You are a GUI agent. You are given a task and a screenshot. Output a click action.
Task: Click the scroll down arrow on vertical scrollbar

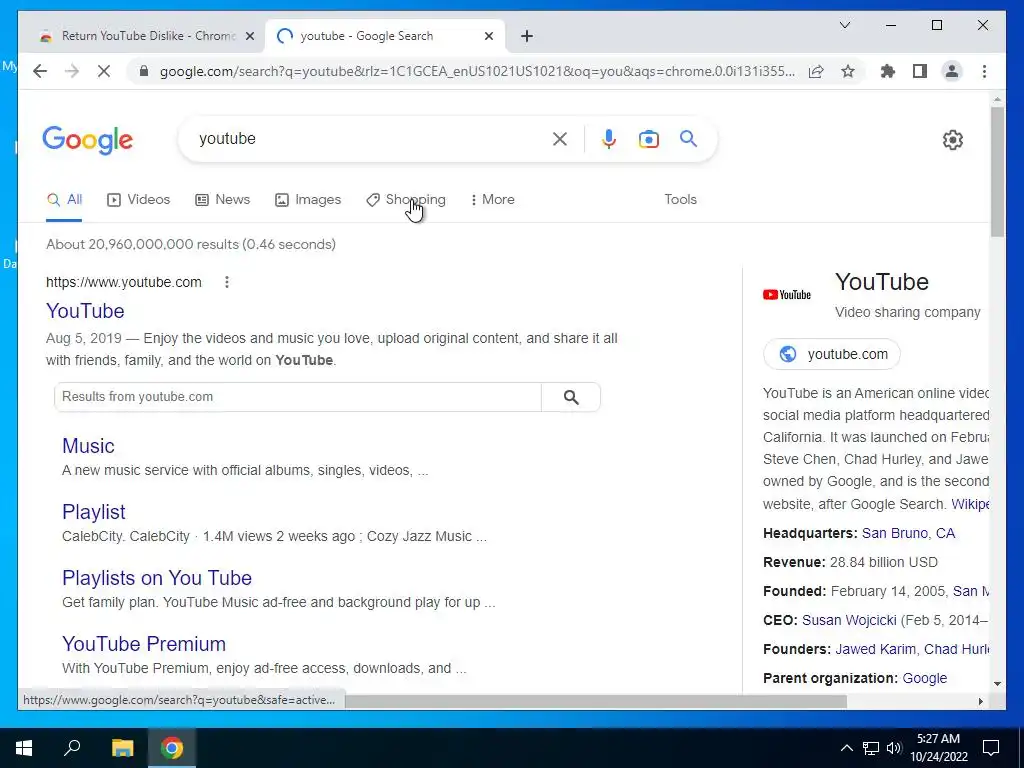pyautogui.click(x=997, y=684)
